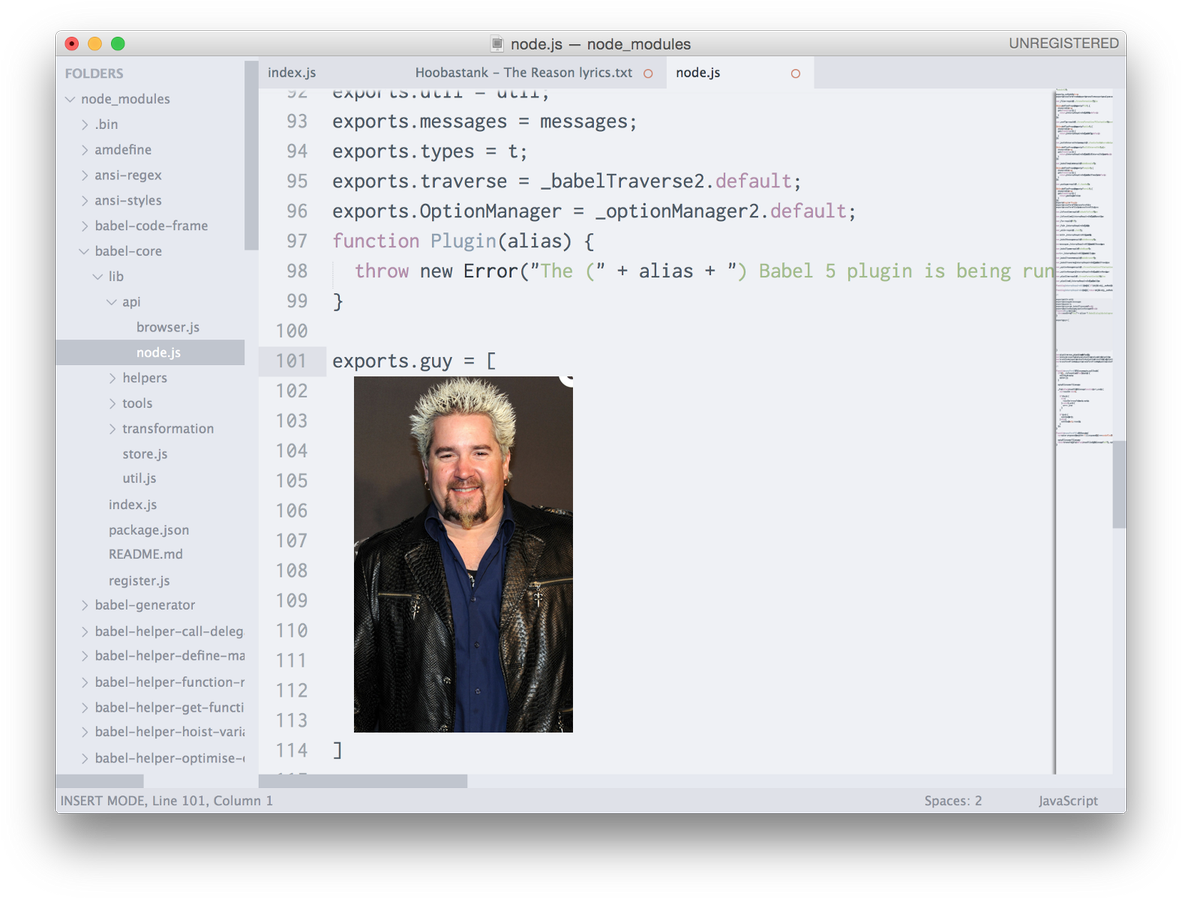Close the unsaved node.js tab
Image resolution: width=1181 pixels, height=898 pixels.
795,73
